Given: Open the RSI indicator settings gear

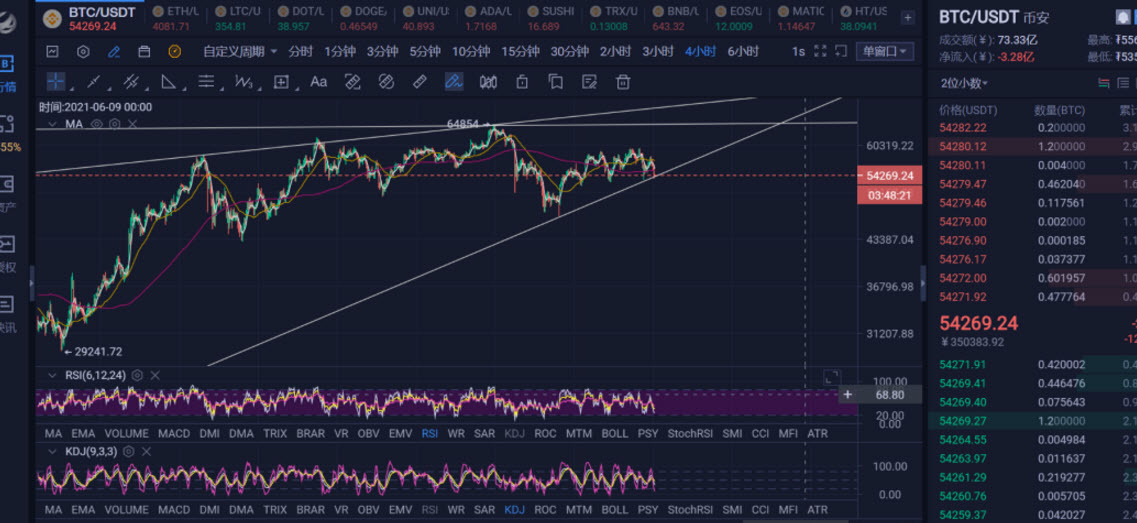Looking at the screenshot, I should click(137, 375).
